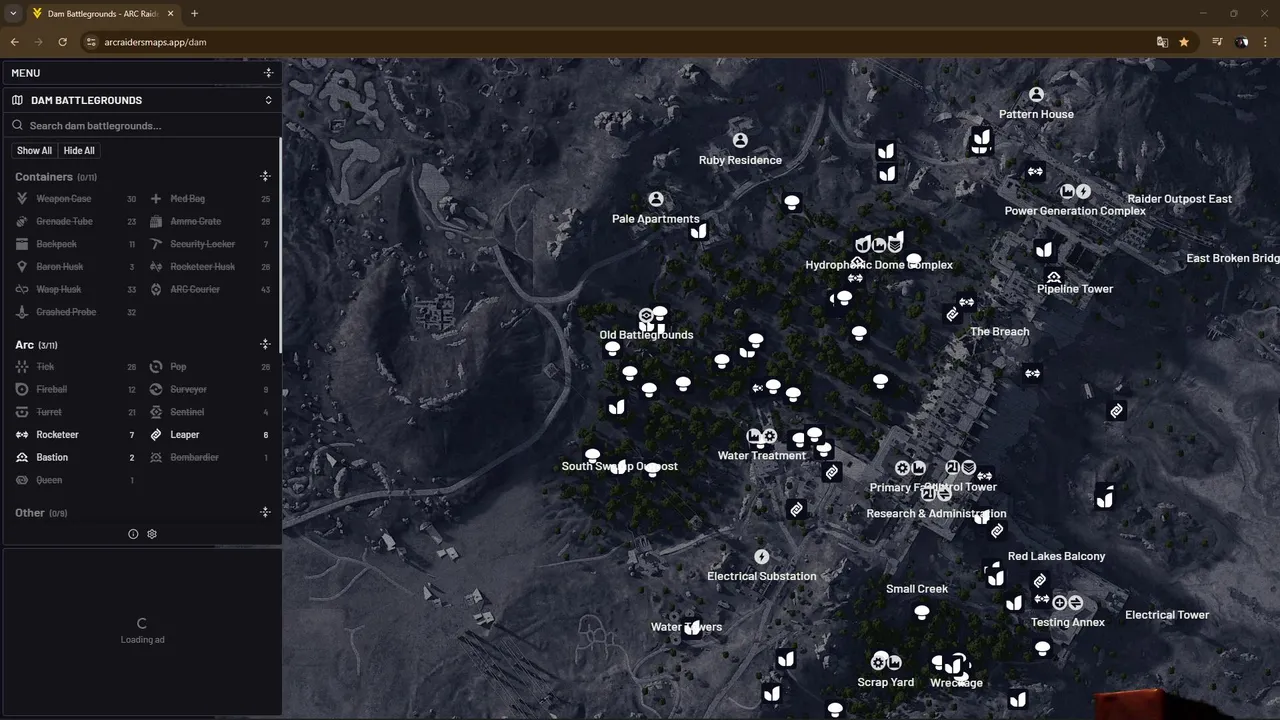Open the browser tab search dropdown
The image size is (1280, 720).
coord(13,14)
